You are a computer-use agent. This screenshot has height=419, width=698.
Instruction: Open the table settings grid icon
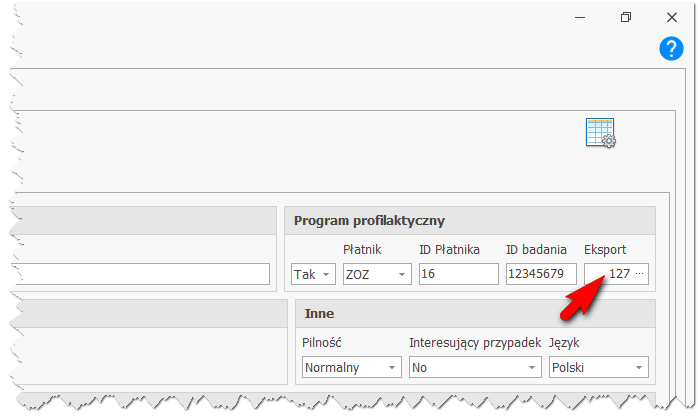[x=601, y=133]
